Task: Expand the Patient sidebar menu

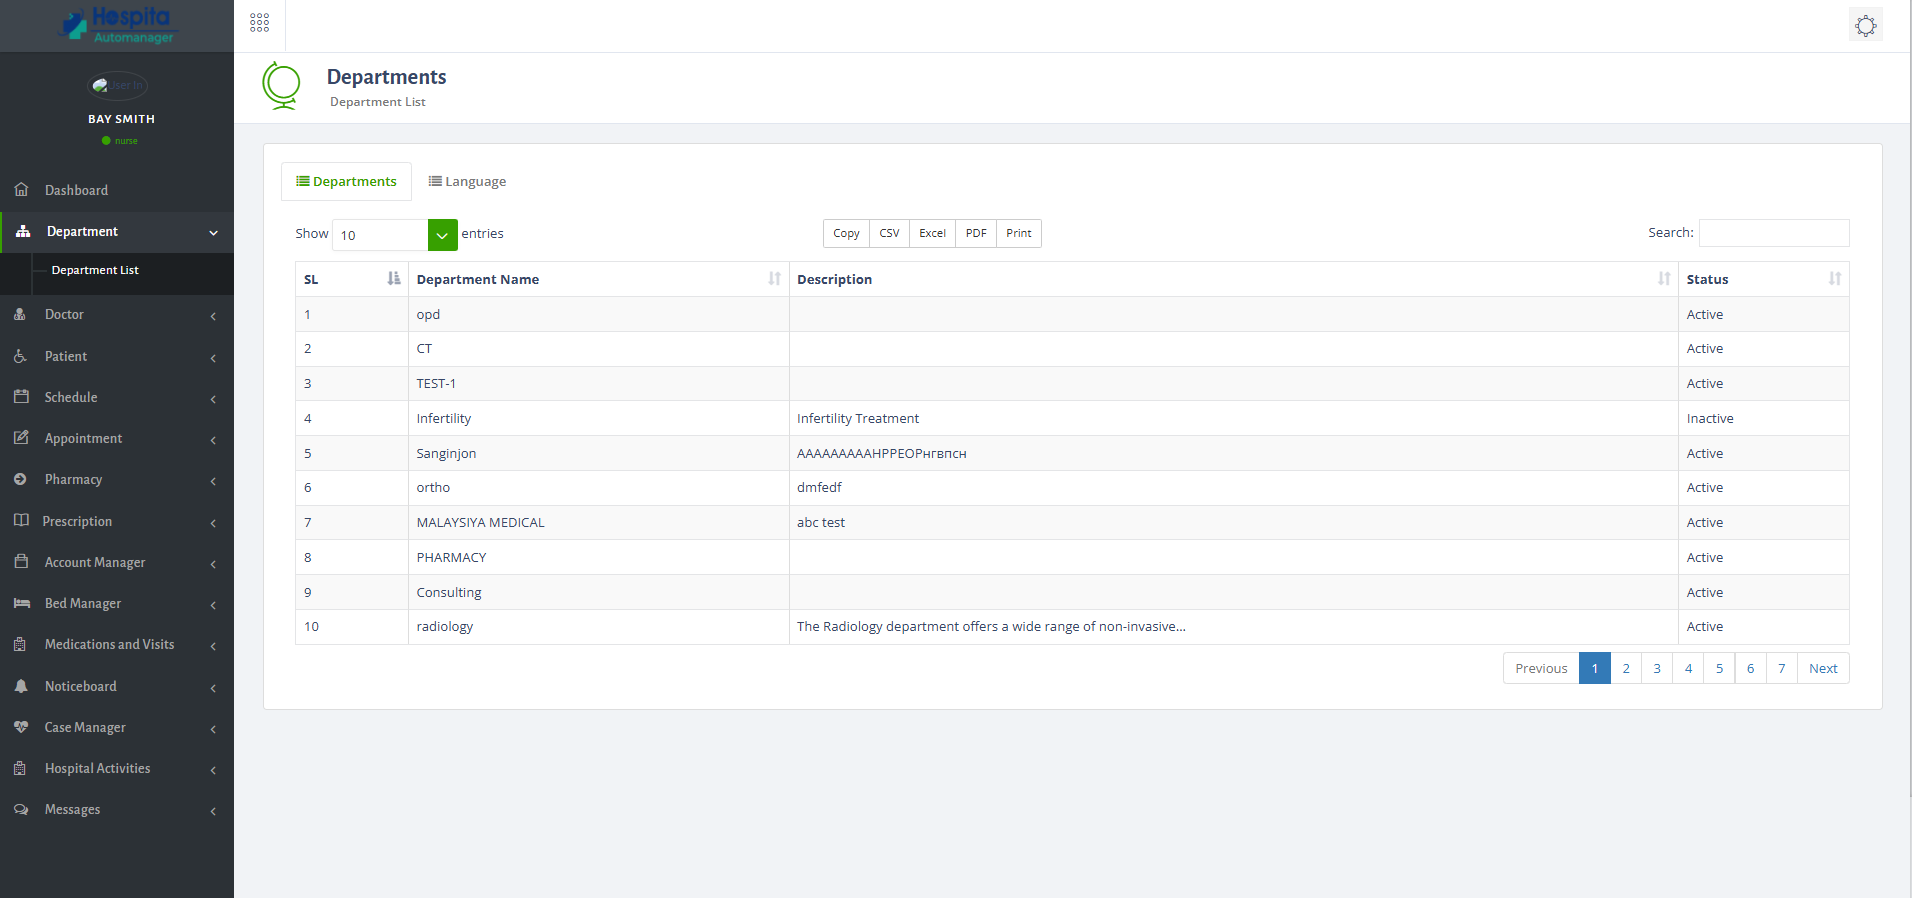Action: pyautogui.click(x=213, y=358)
